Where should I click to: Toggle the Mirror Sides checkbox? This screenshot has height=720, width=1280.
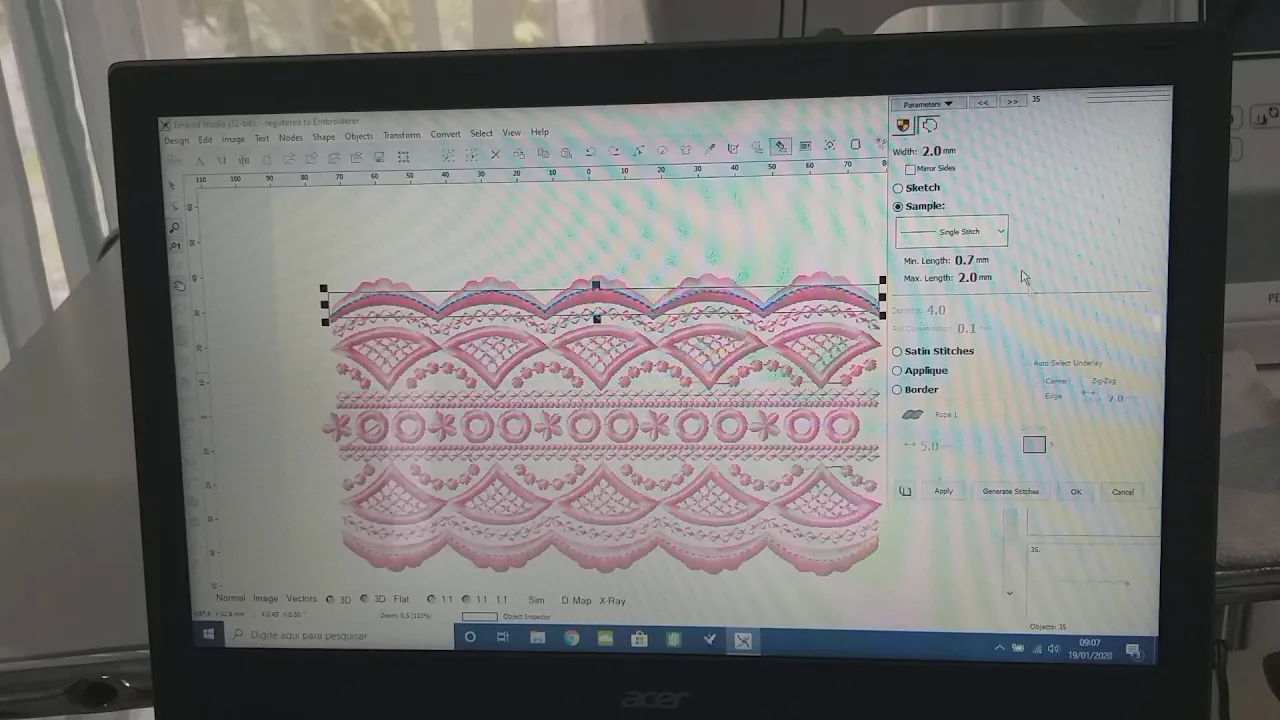(910, 169)
